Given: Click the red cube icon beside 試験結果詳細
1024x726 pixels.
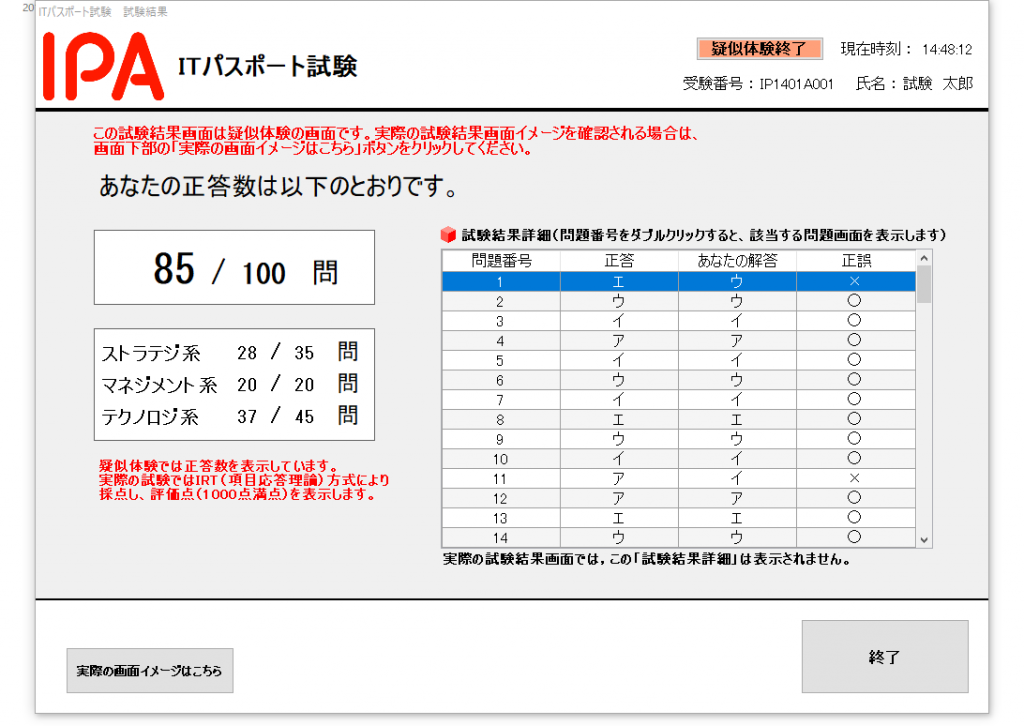Looking at the screenshot, I should click(x=448, y=234).
